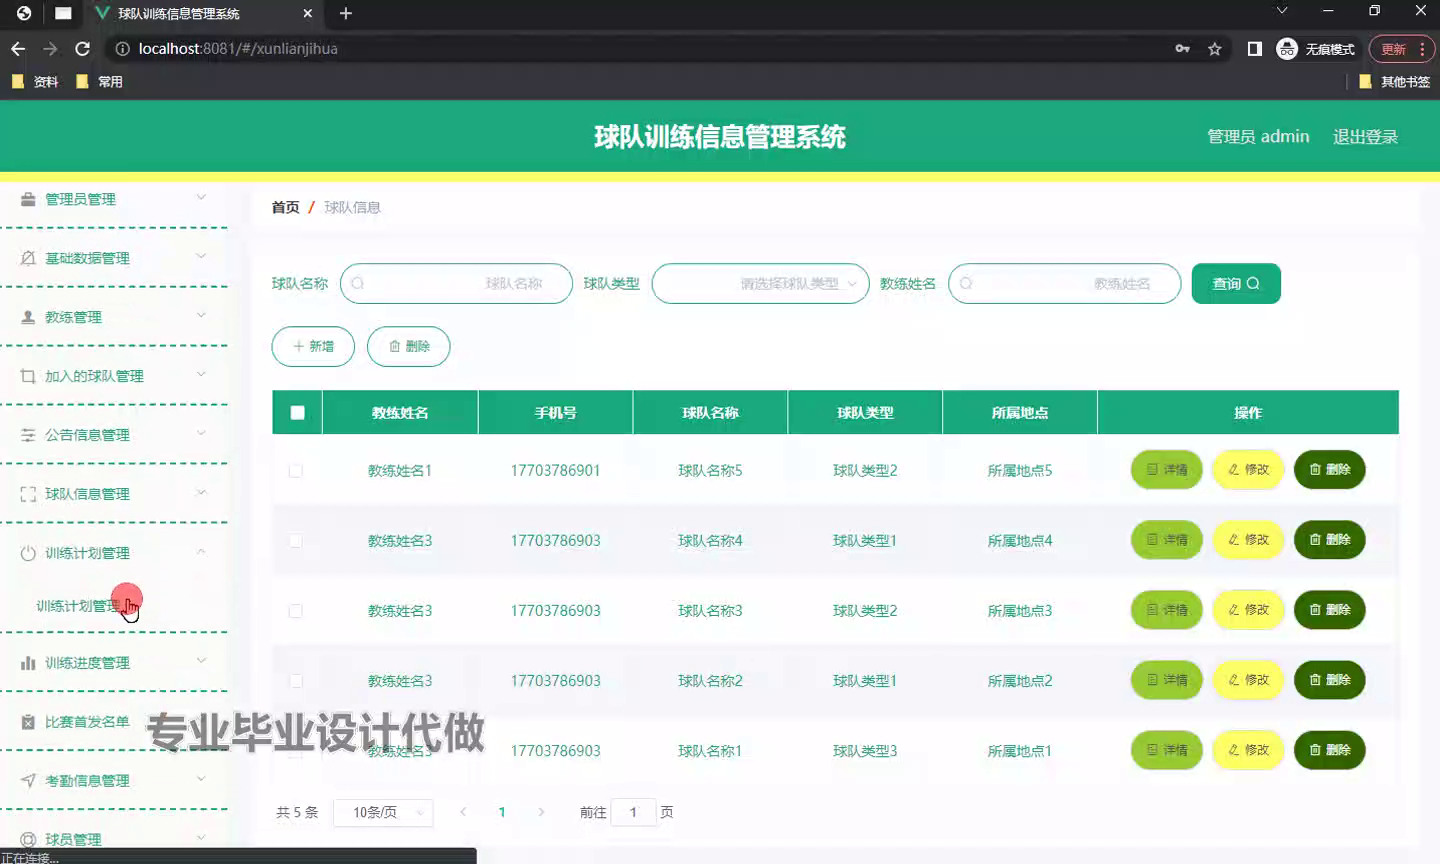
Task: Open the 球队类型 dropdown selector
Action: (x=760, y=284)
